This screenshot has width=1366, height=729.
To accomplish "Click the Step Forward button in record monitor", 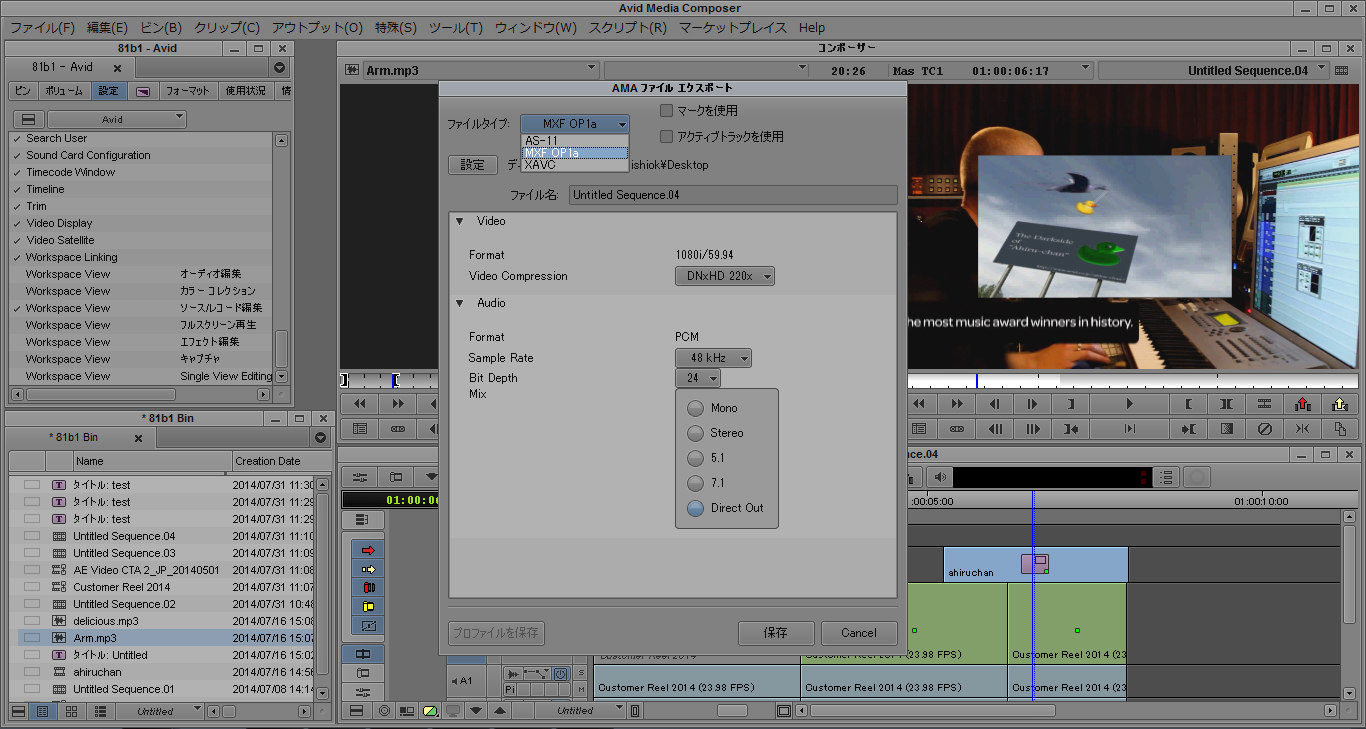I will [1034, 404].
